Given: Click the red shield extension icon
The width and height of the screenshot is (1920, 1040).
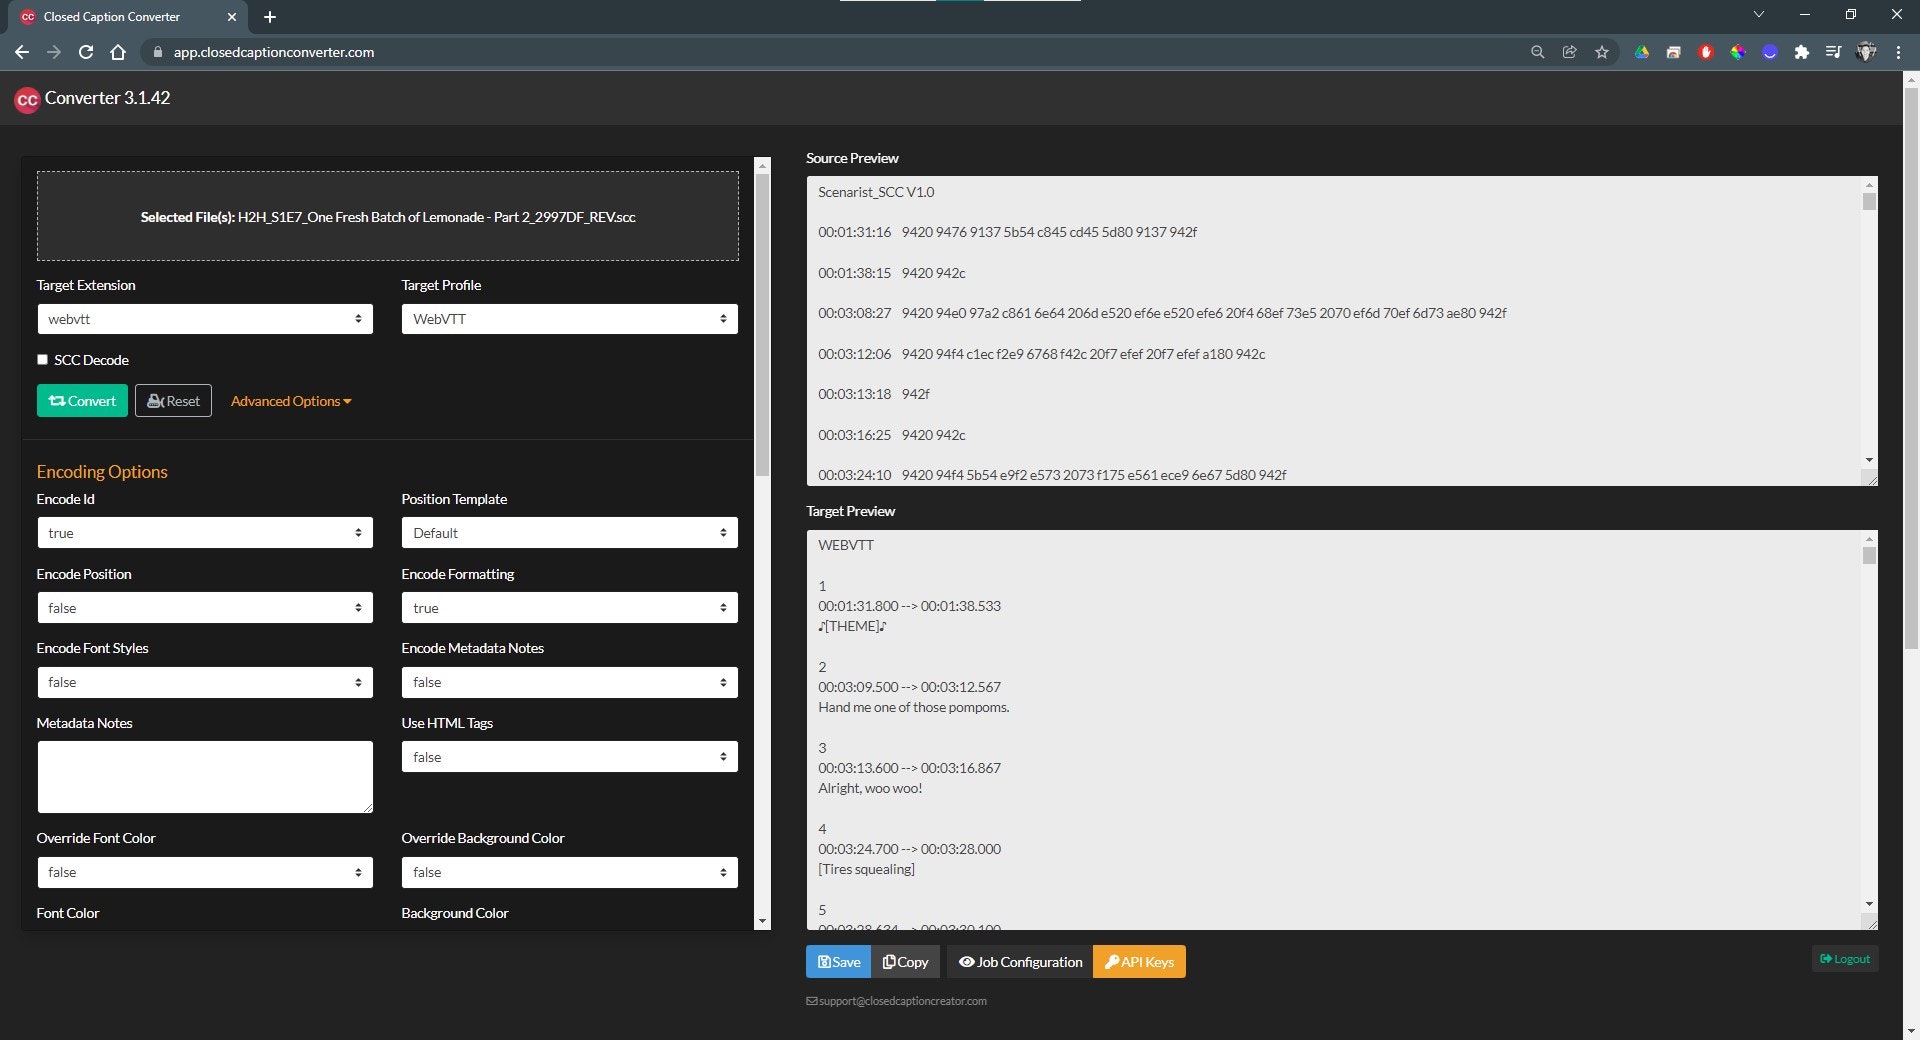Looking at the screenshot, I should pos(1706,52).
